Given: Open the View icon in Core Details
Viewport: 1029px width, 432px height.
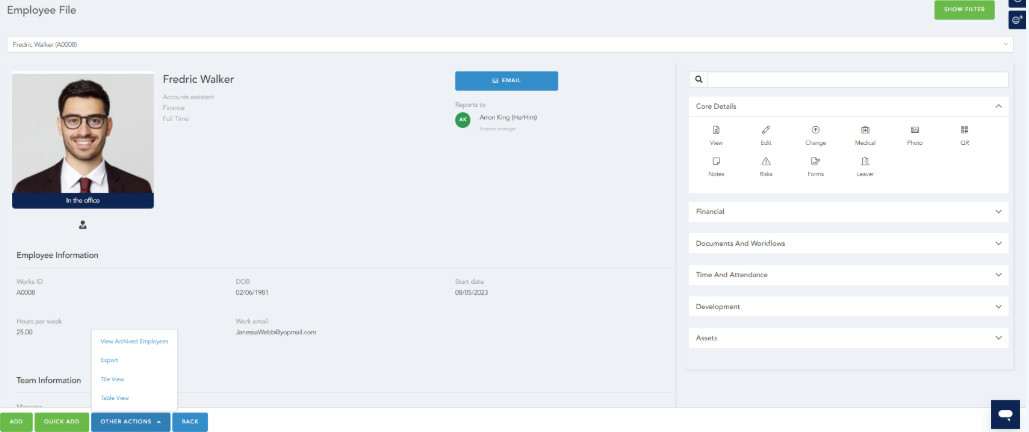Looking at the screenshot, I should 716,131.
